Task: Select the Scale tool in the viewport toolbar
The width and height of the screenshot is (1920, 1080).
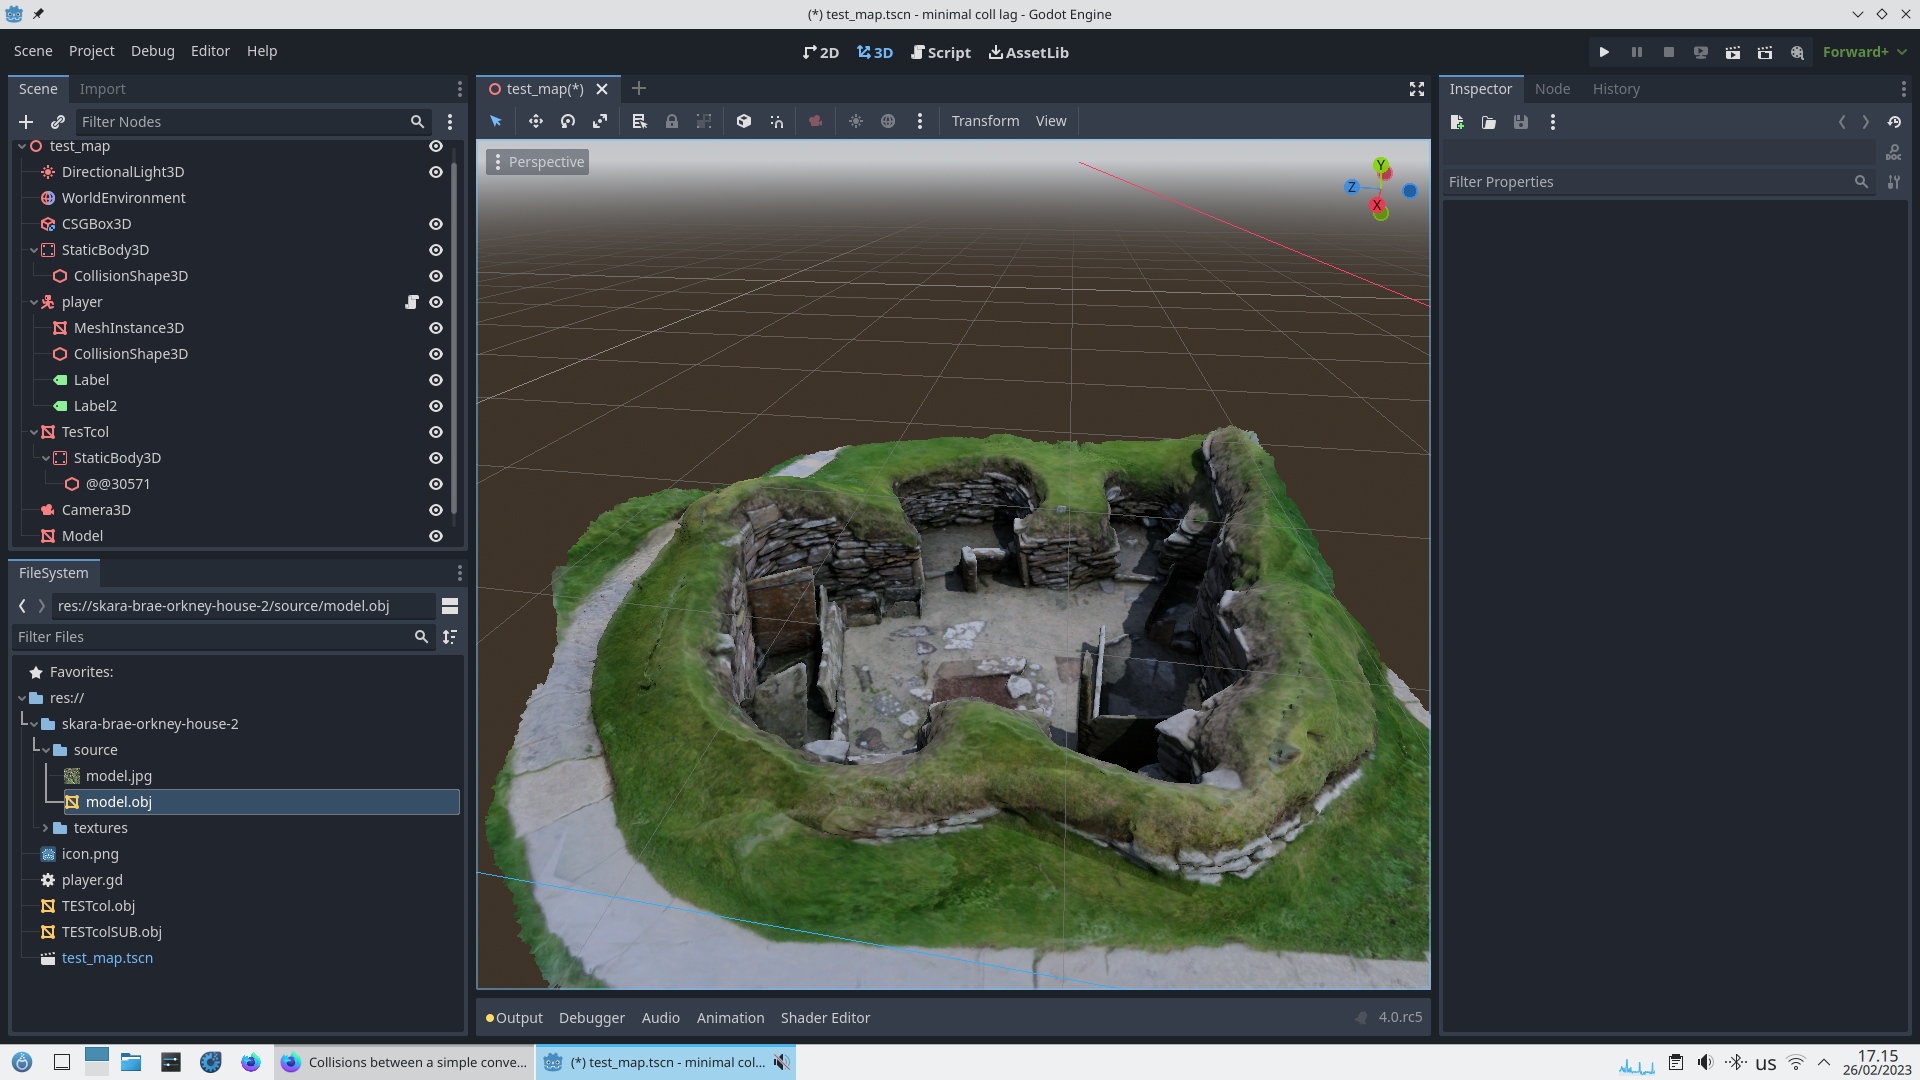Action: tap(601, 121)
